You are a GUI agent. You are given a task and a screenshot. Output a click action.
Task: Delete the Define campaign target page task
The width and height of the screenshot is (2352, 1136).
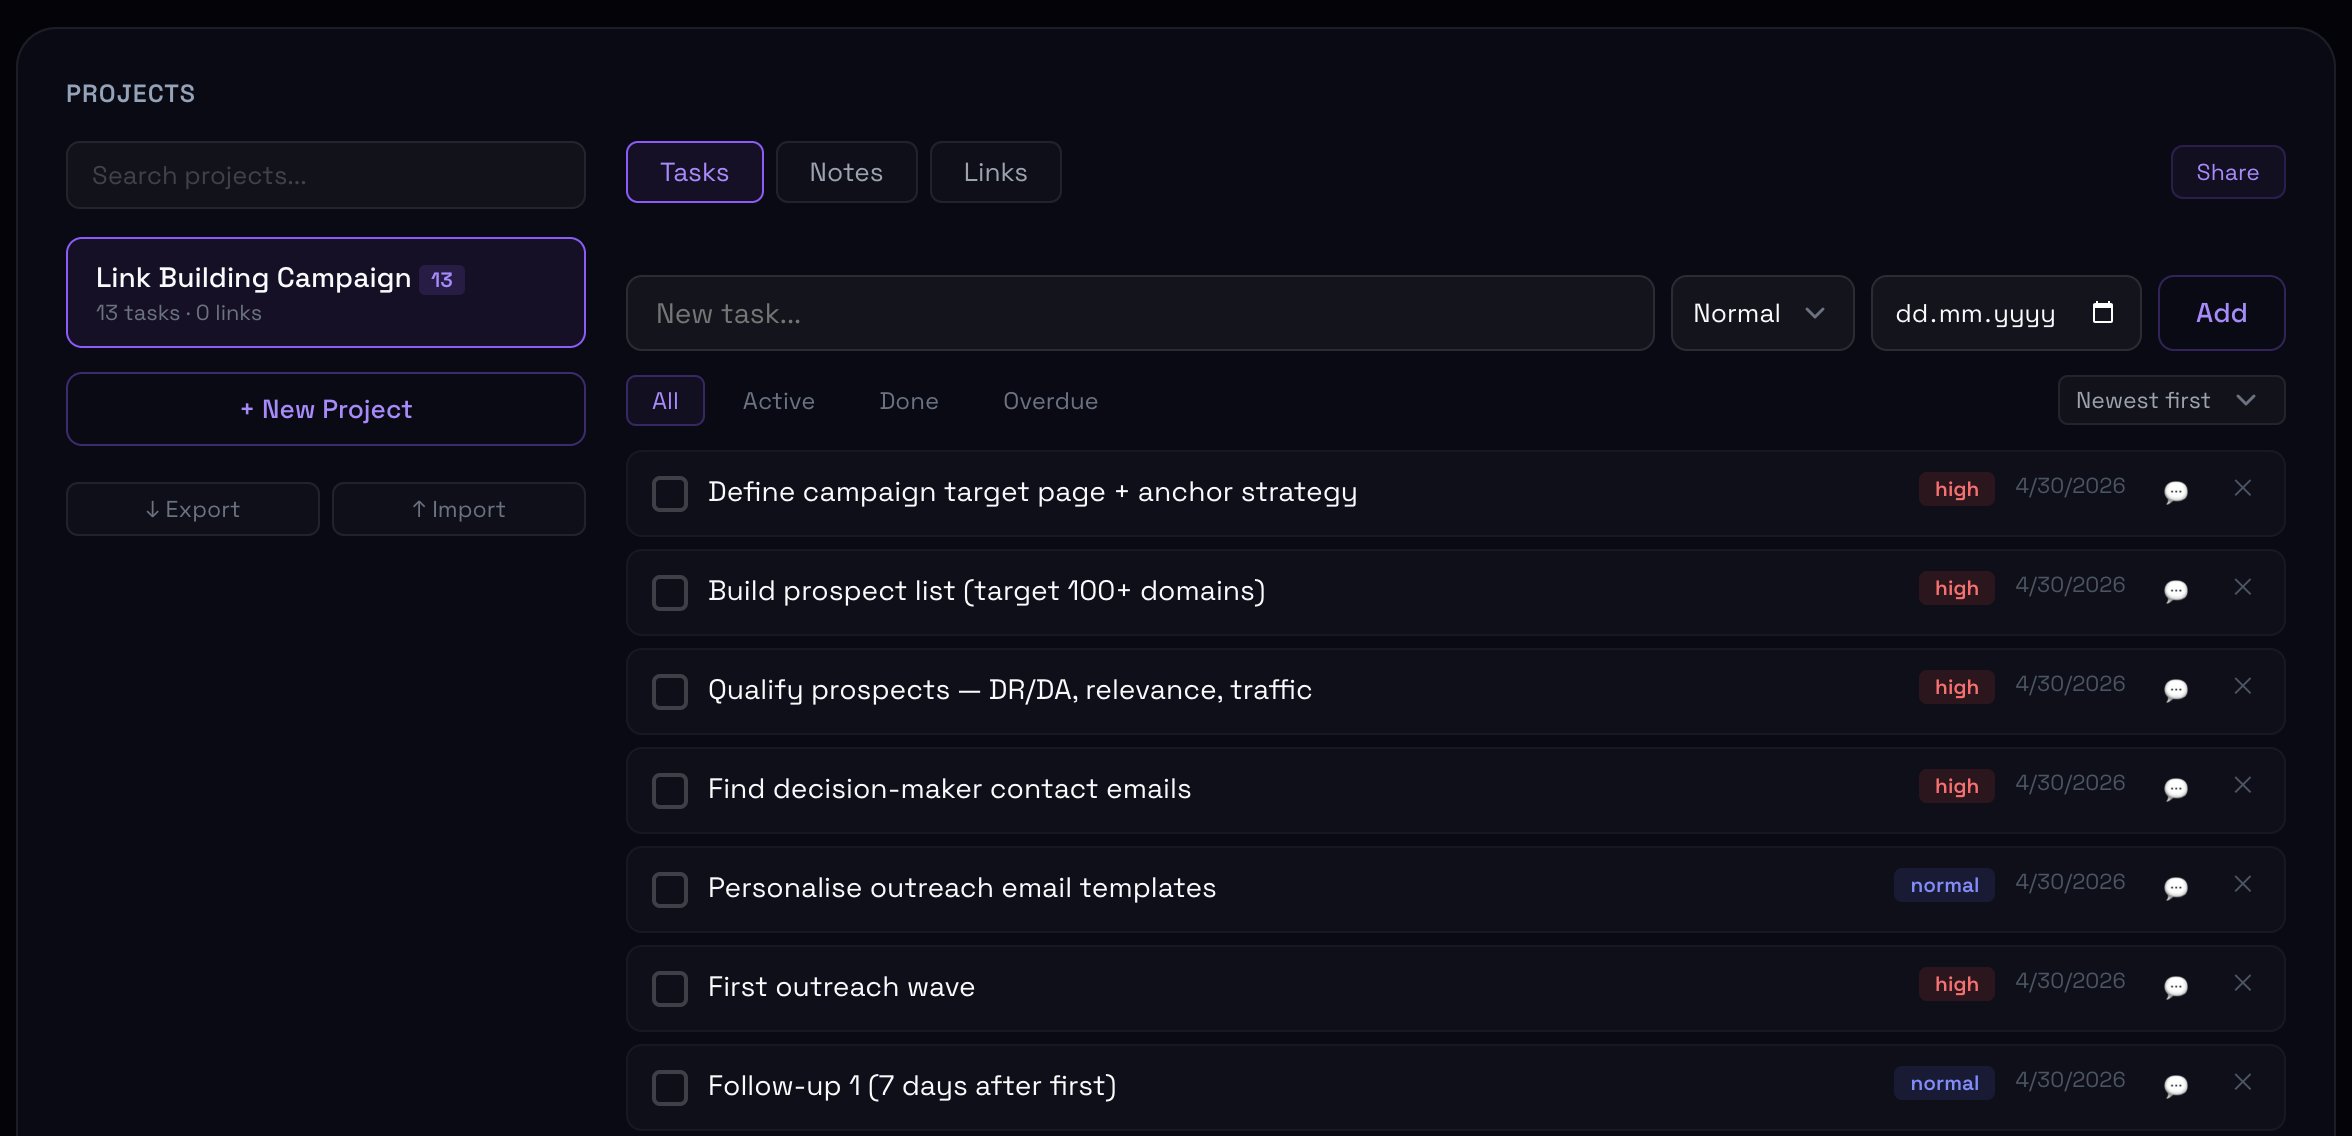pyautogui.click(x=2243, y=488)
